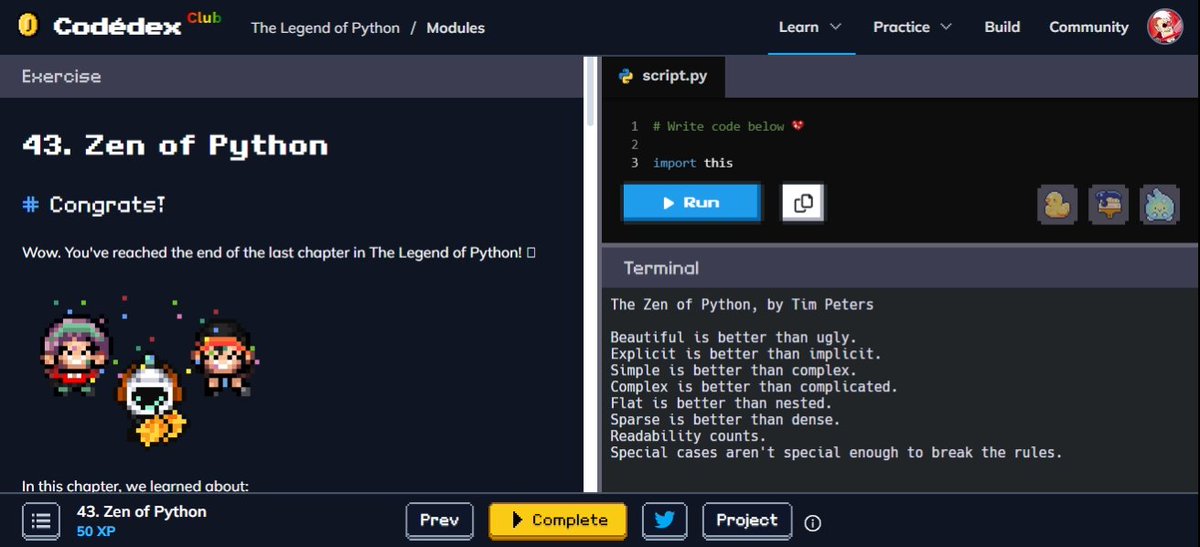Copy code with the clipboard icon button
The image size is (1200, 547).
click(803, 203)
